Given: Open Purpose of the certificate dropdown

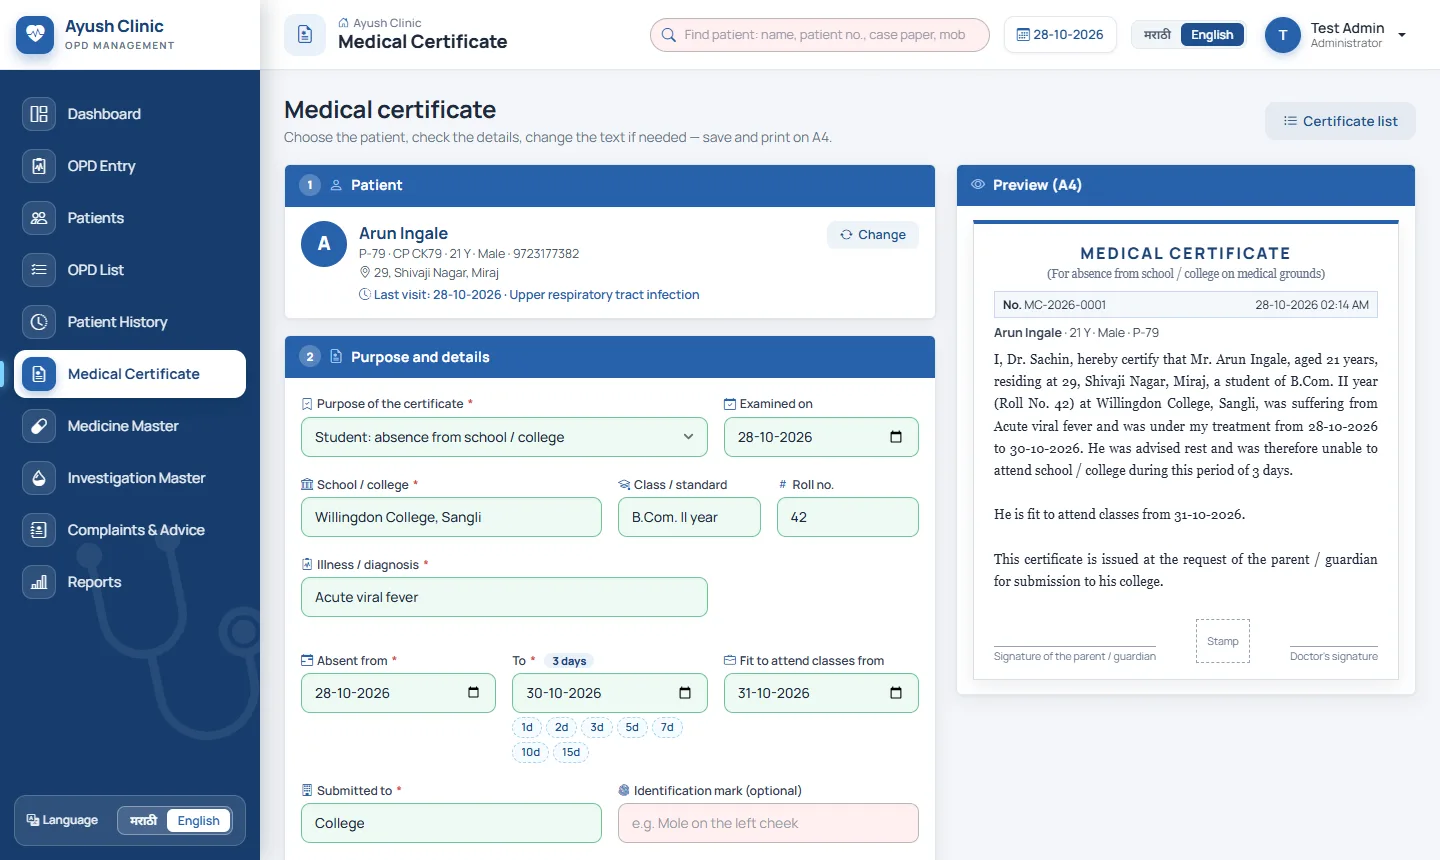Looking at the screenshot, I should point(504,437).
